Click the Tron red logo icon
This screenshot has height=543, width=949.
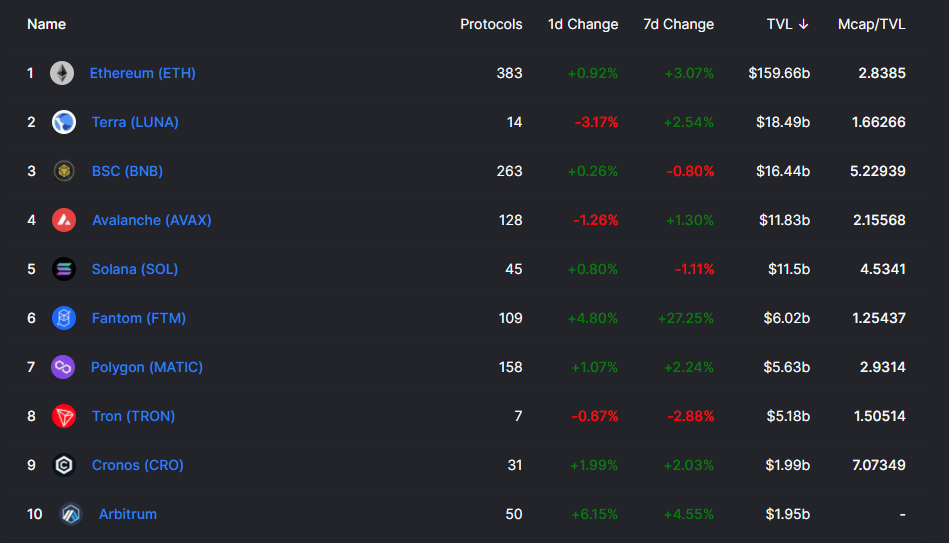(64, 416)
